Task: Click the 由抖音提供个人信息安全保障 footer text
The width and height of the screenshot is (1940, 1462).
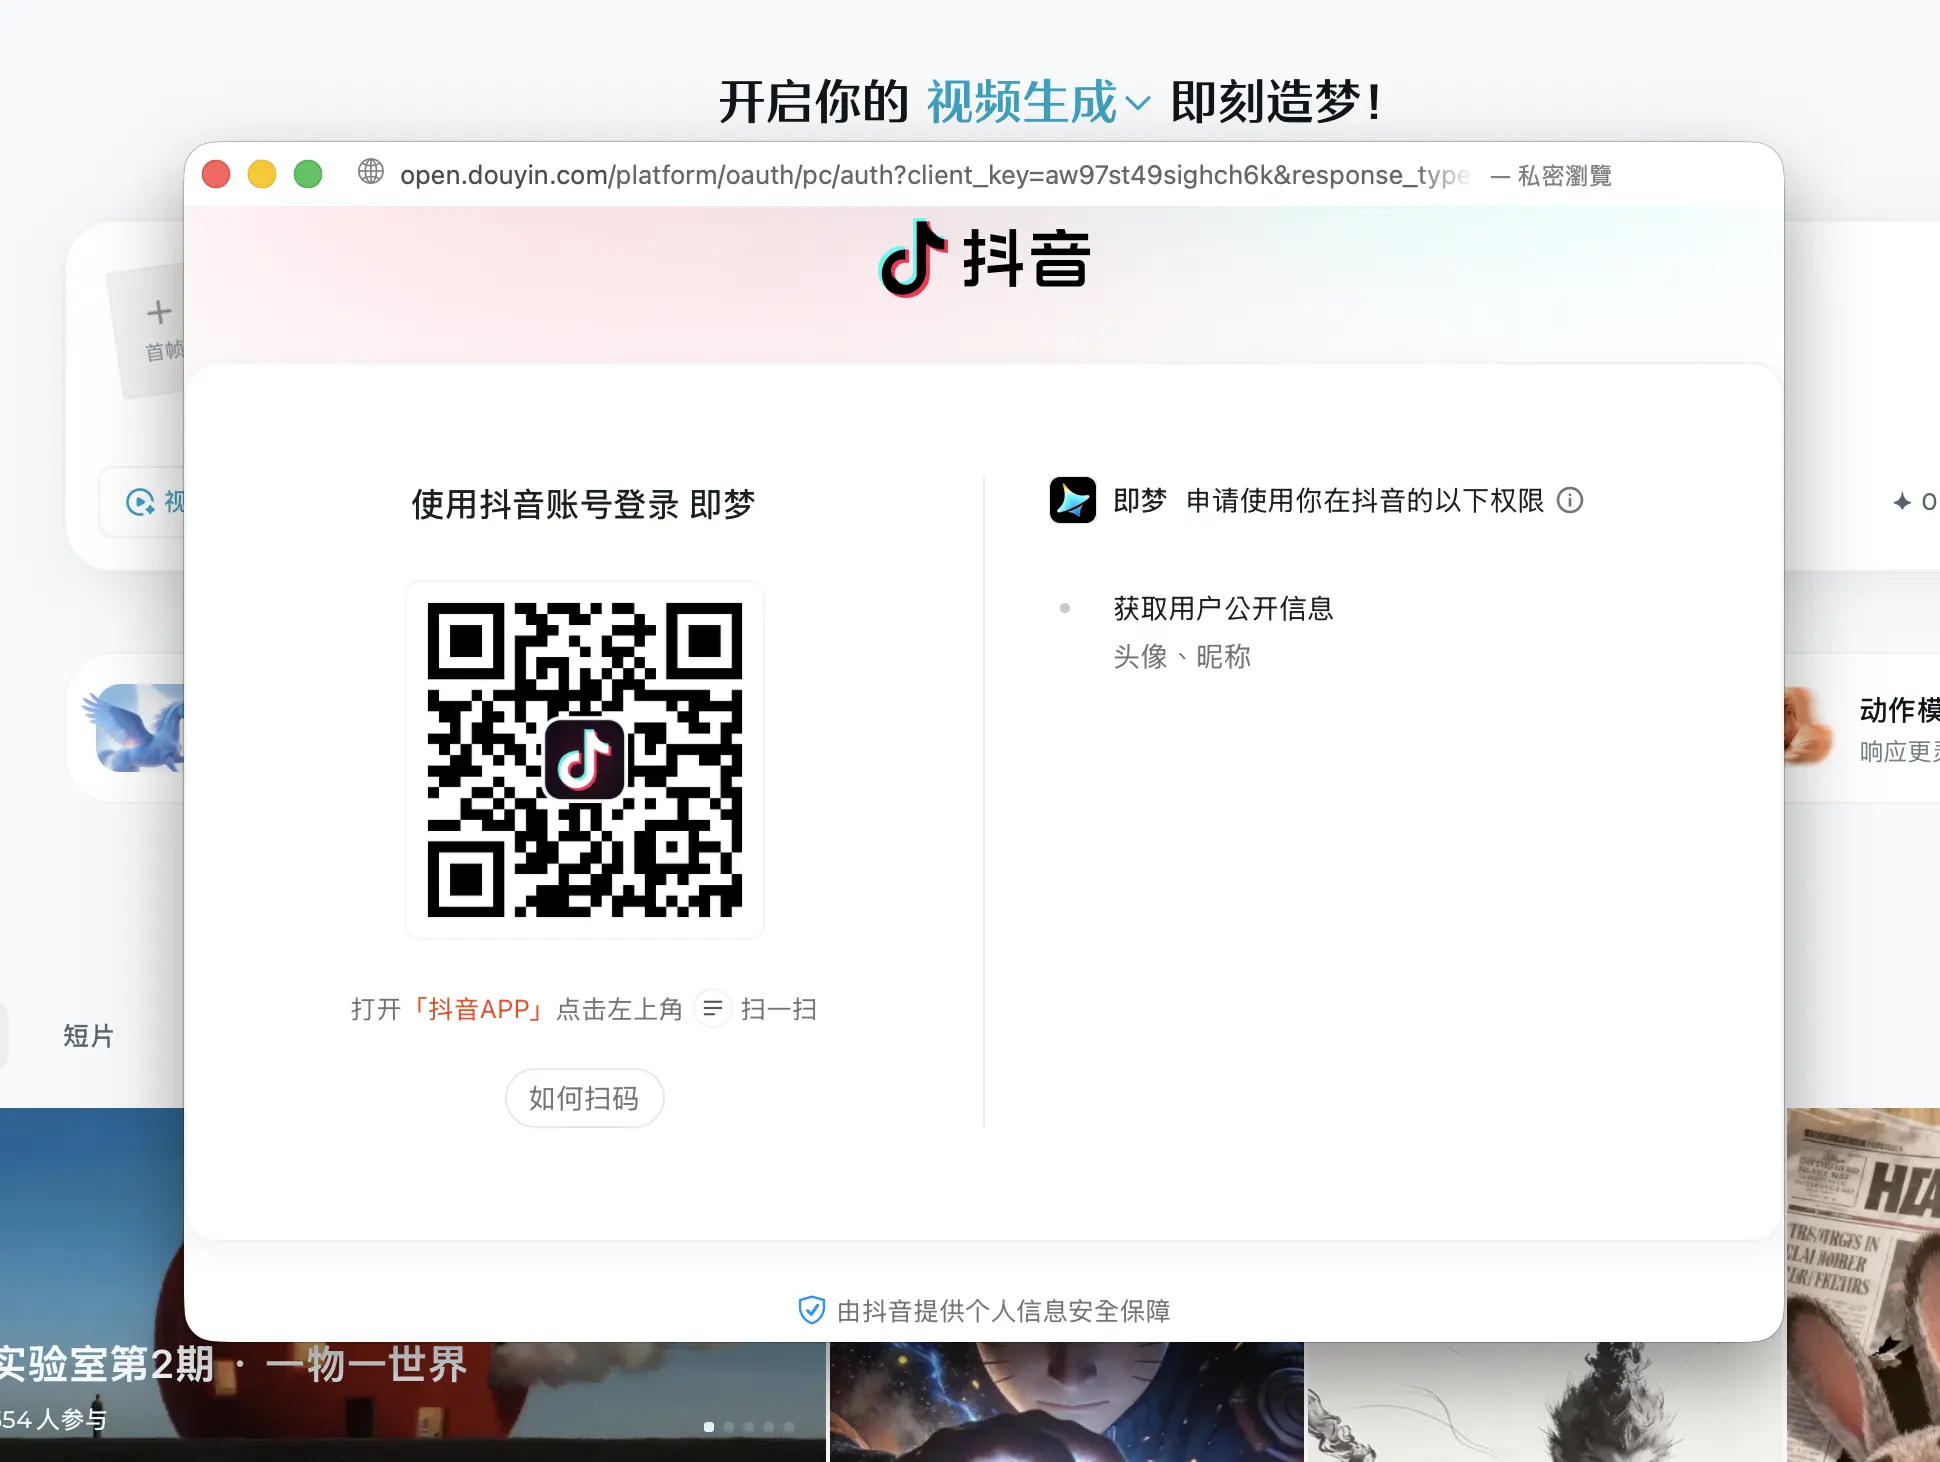Action: click(x=1003, y=1310)
